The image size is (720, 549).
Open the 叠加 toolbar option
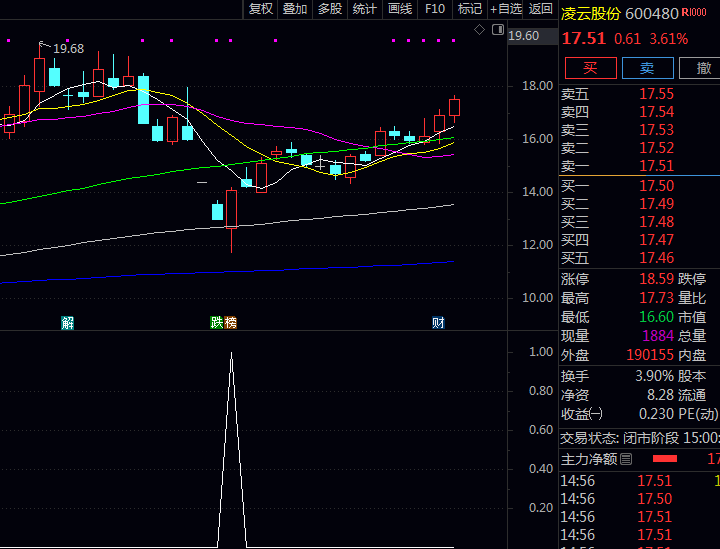pos(295,9)
